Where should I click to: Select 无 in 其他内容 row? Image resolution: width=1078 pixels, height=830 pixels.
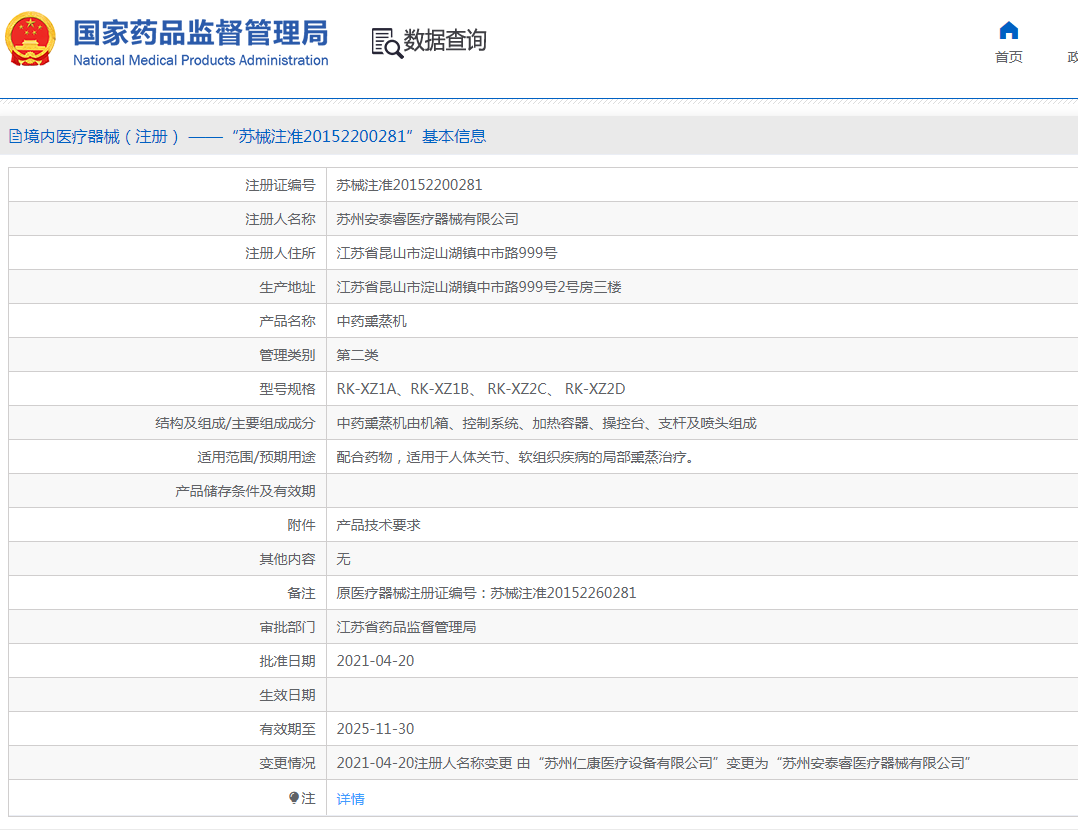[343, 559]
